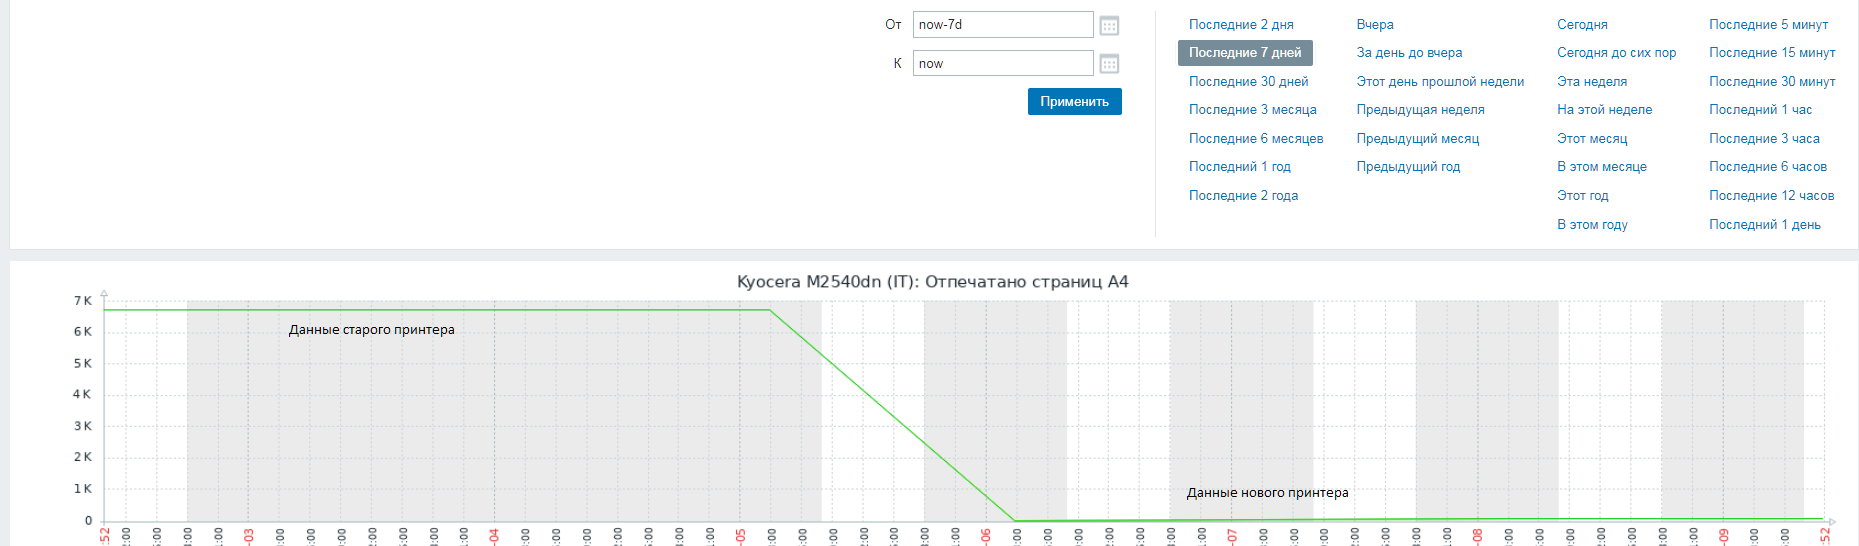Set range to Последние 5 минут
The height and width of the screenshot is (546, 1859).
click(1768, 24)
